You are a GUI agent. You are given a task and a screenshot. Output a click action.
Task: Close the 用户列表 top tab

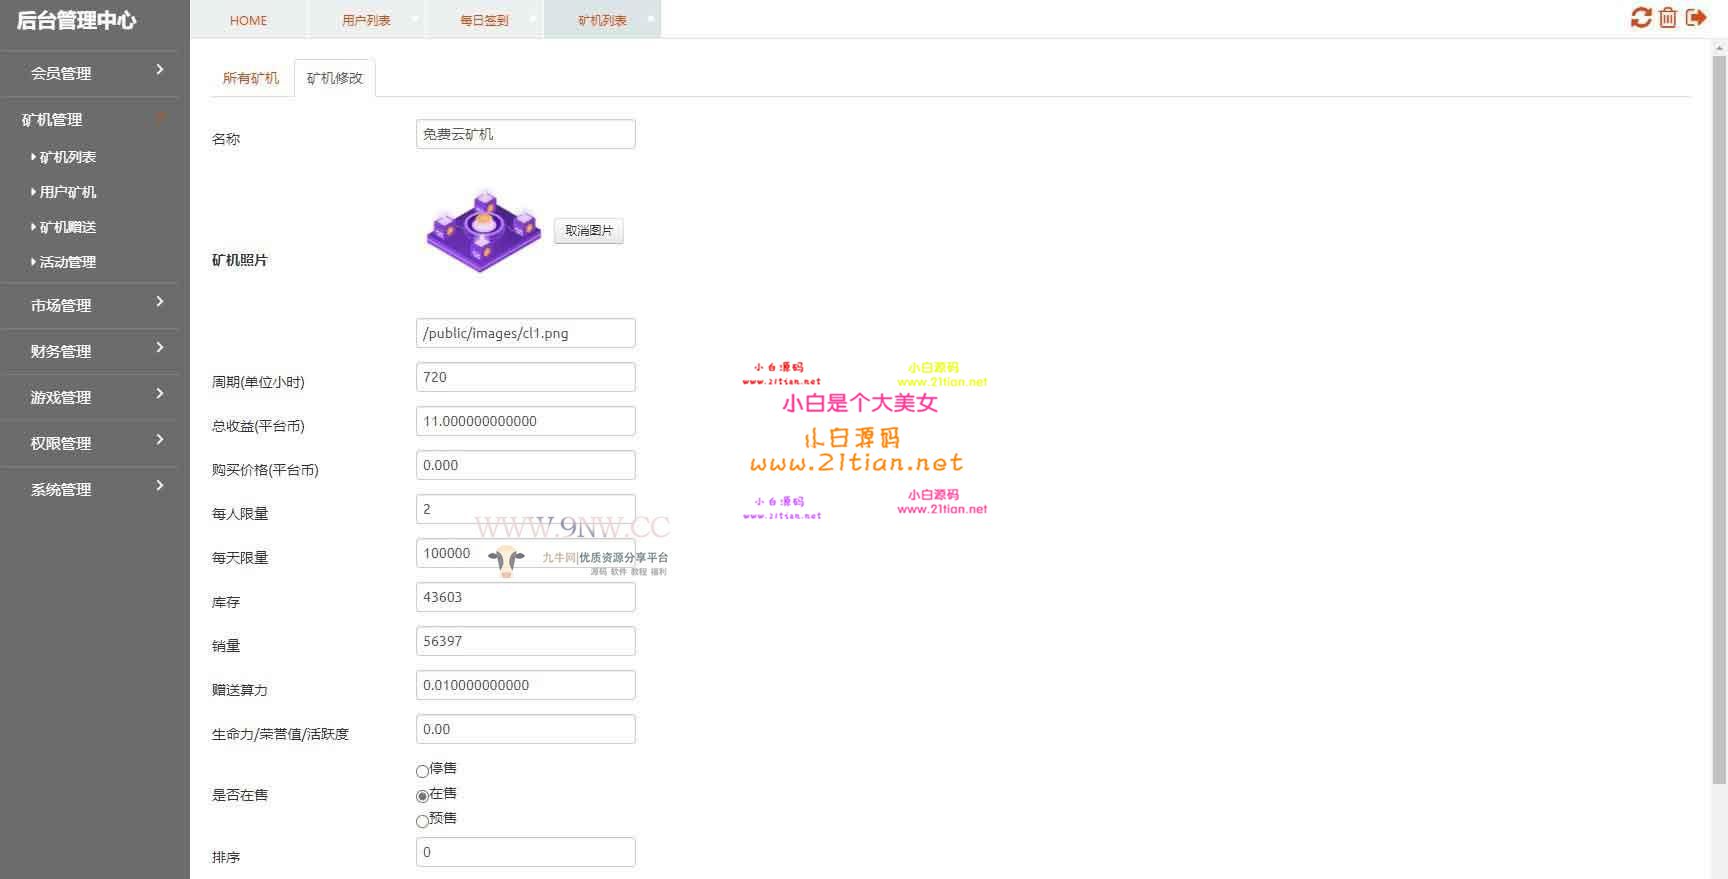coord(415,18)
